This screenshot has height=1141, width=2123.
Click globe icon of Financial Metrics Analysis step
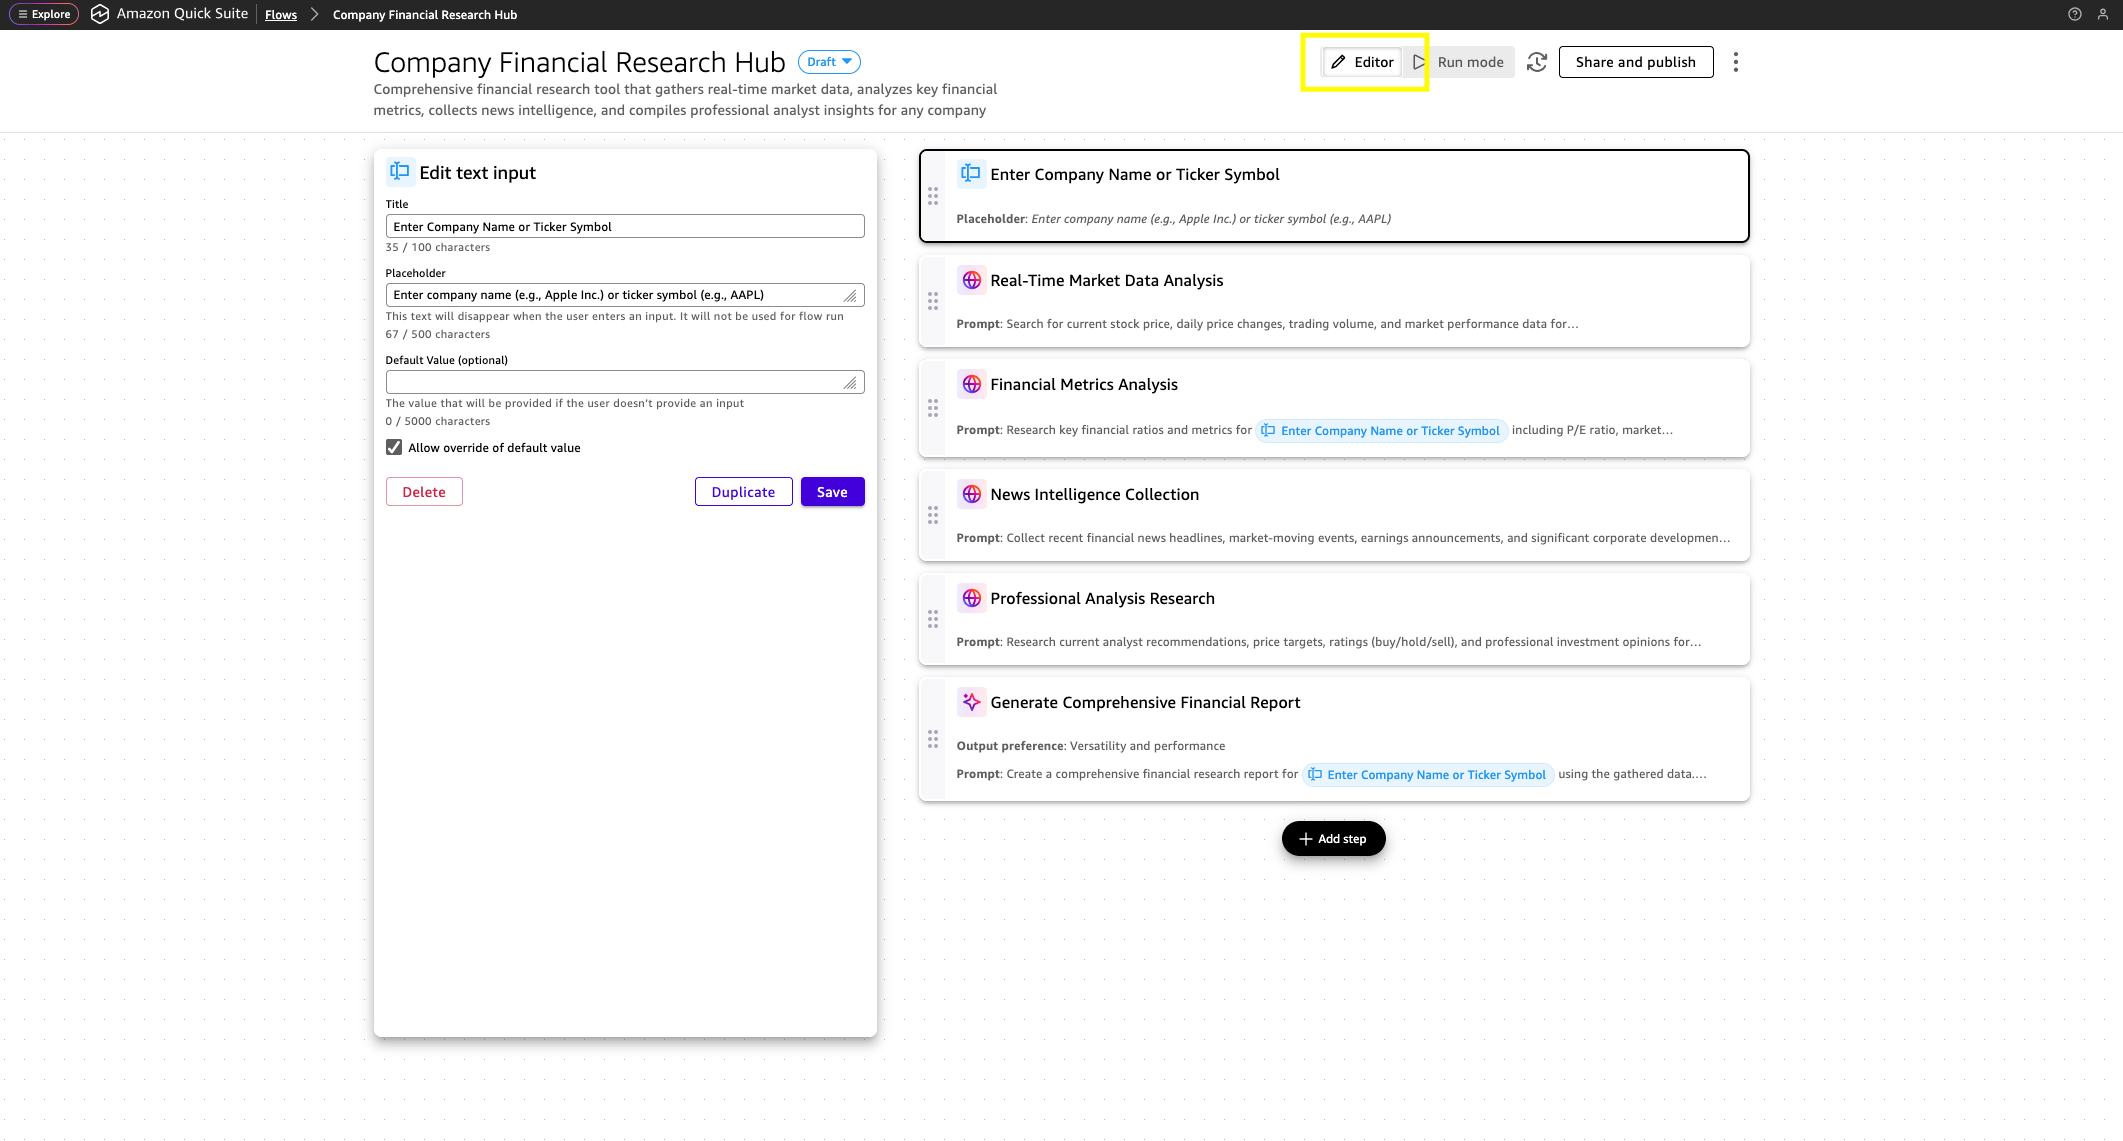[x=970, y=384]
